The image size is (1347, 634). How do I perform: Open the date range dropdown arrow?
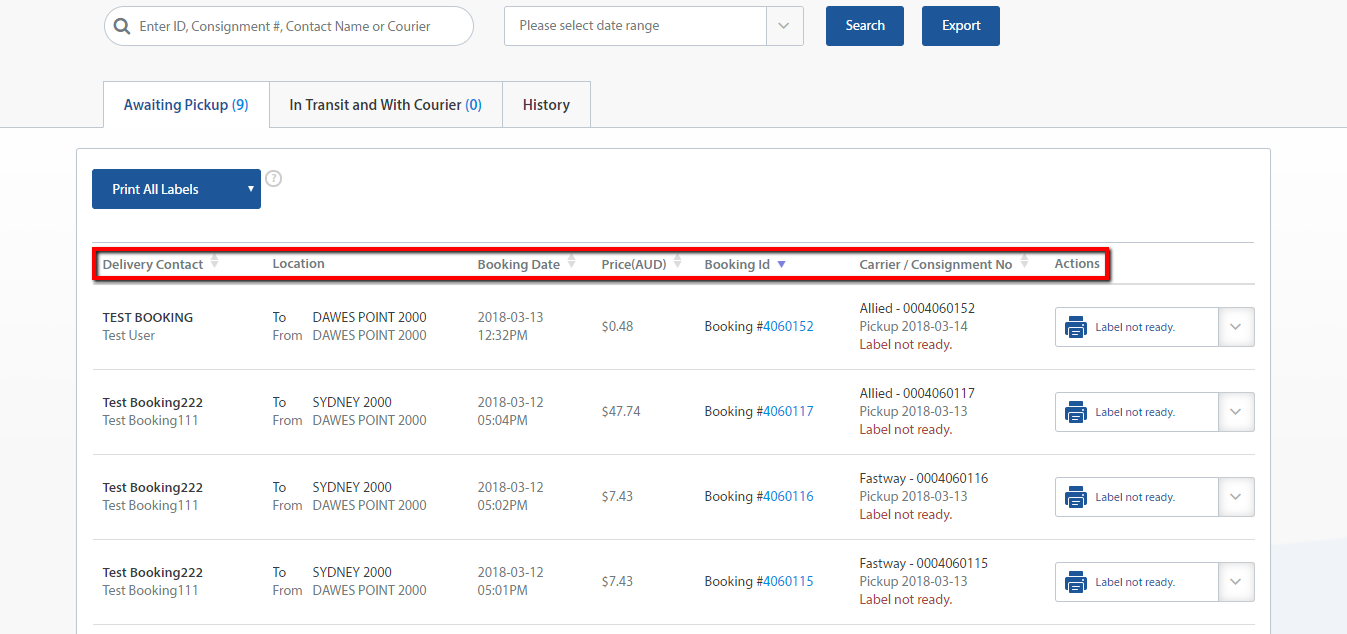[784, 26]
